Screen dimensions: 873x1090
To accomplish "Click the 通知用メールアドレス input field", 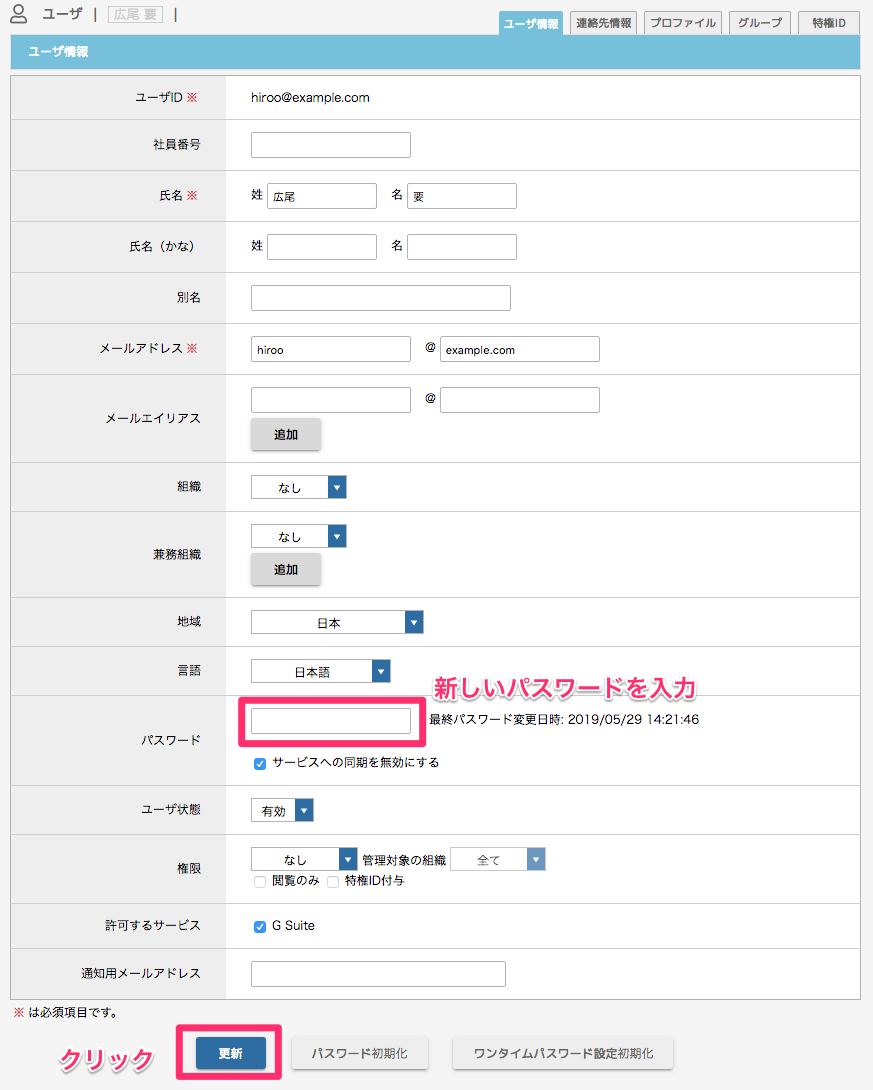I will point(378,974).
